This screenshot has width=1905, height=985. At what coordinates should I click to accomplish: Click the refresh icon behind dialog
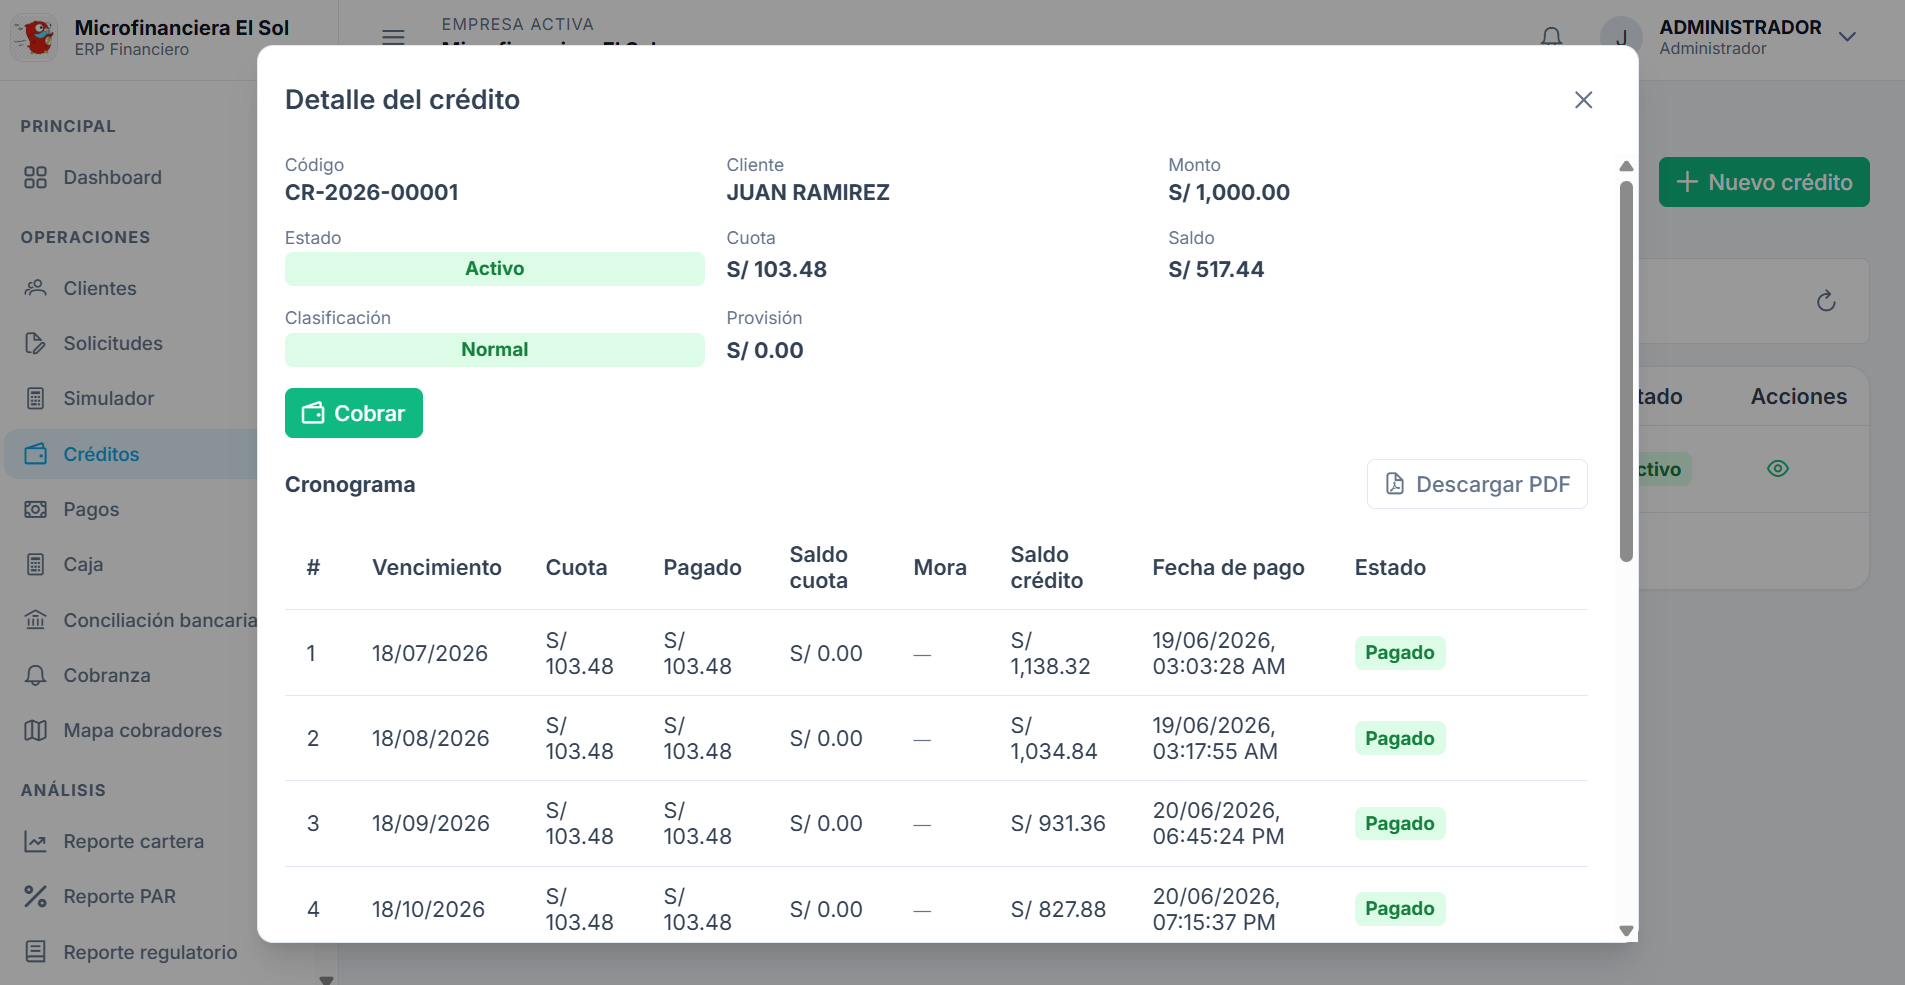(1826, 301)
